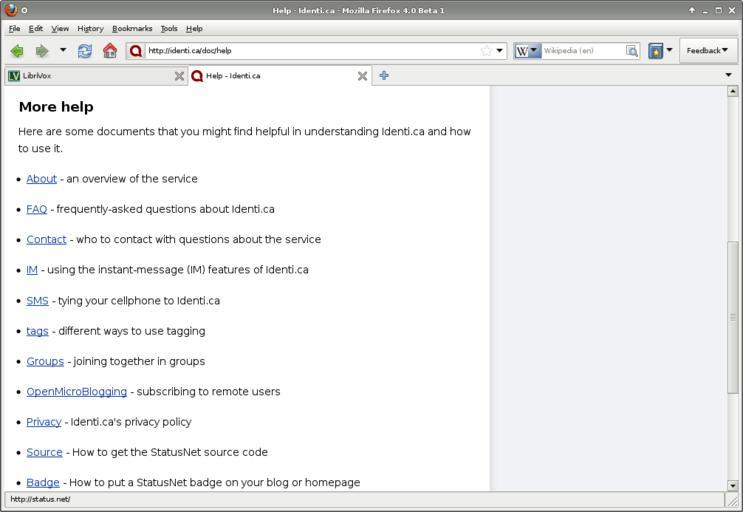Click in the Wikipedia search field
Screen dimensions: 743x512
(582, 51)
